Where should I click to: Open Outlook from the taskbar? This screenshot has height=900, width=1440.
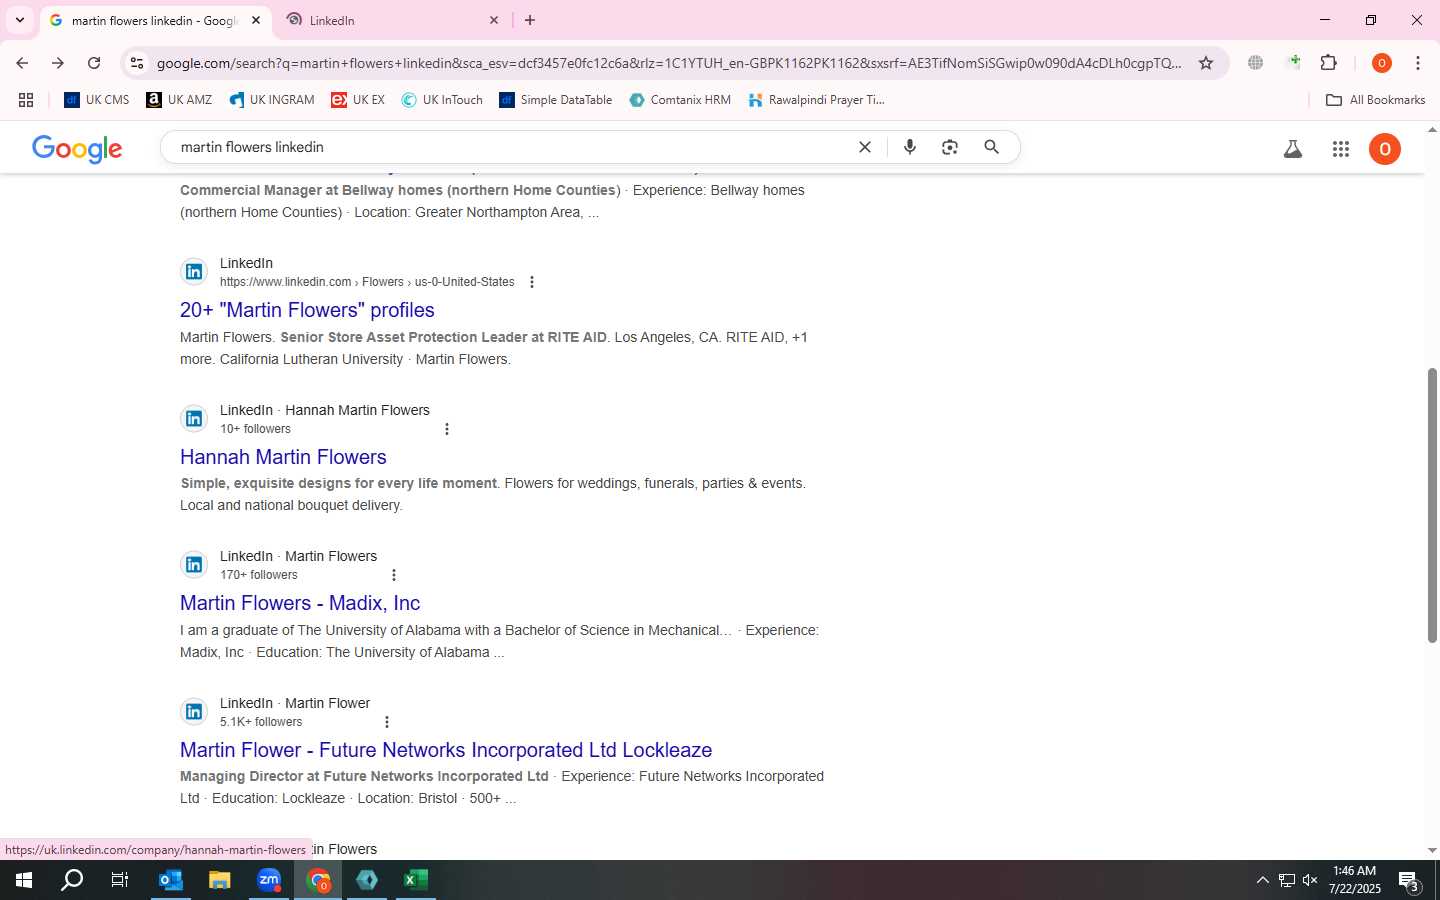point(171,880)
